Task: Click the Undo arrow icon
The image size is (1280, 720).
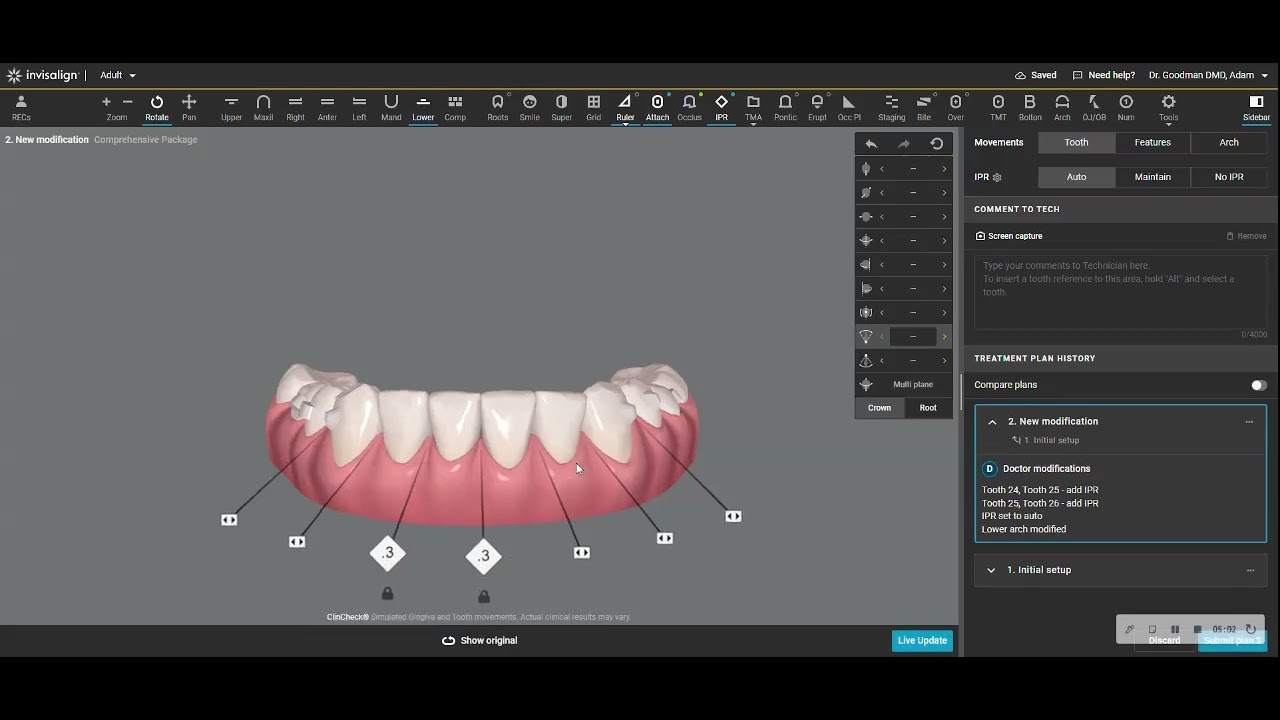Action: pyautogui.click(x=871, y=144)
